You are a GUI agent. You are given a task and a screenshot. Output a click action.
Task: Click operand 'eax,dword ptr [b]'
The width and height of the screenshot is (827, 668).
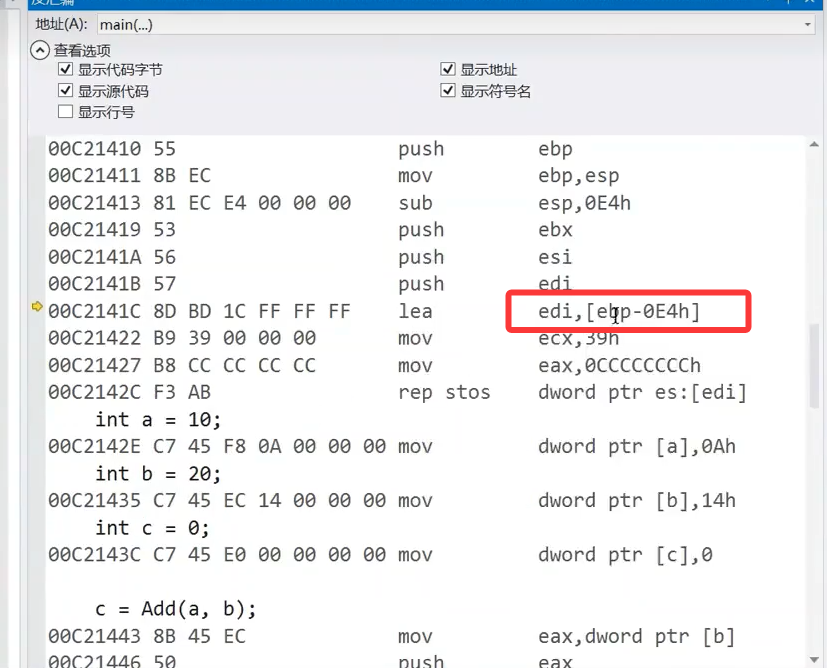tap(637, 637)
